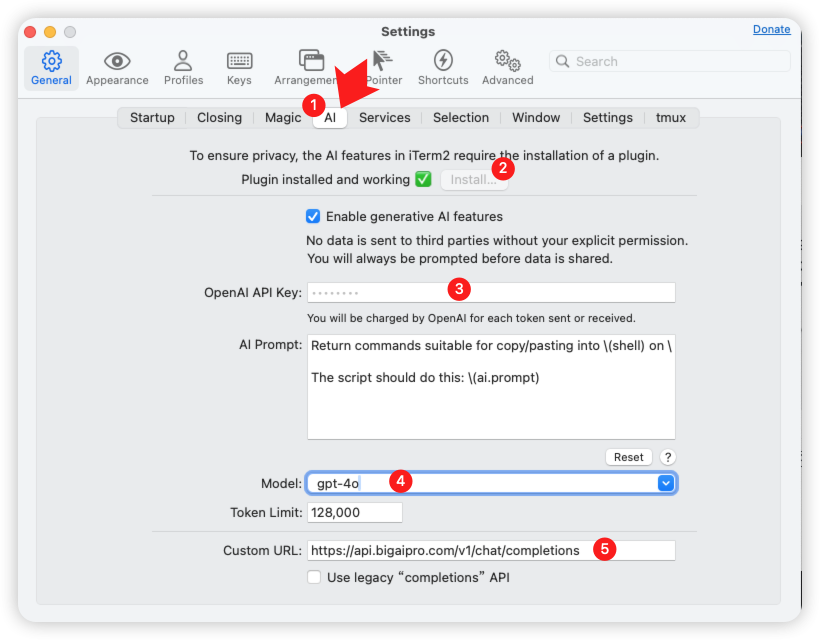Switch to the Magic tab

pyautogui.click(x=282, y=118)
